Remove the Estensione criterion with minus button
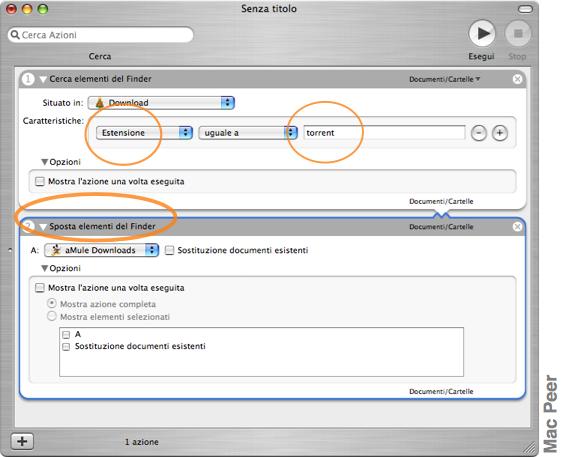 point(479,133)
